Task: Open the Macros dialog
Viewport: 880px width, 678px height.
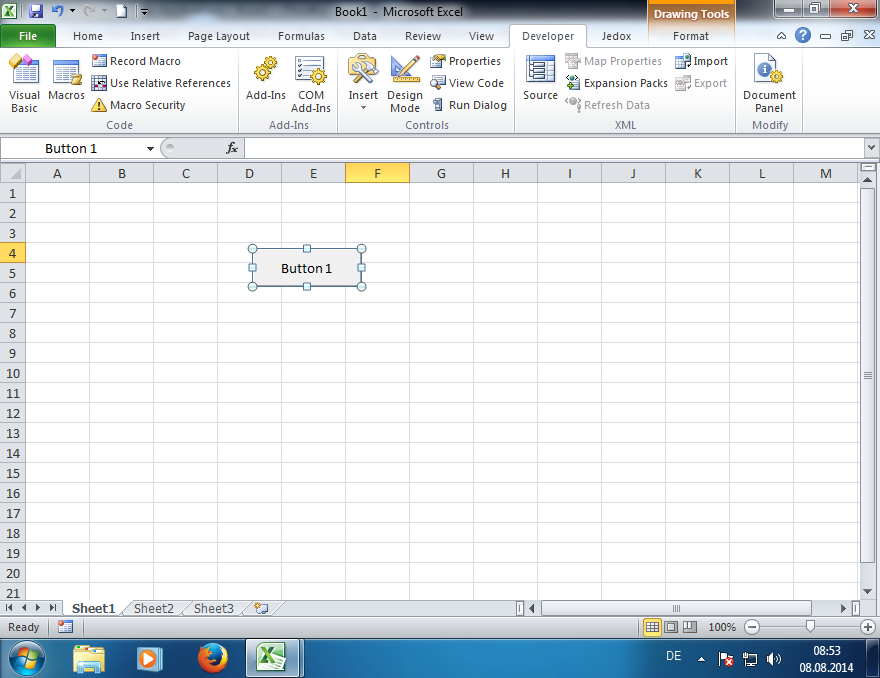Action: [66, 80]
